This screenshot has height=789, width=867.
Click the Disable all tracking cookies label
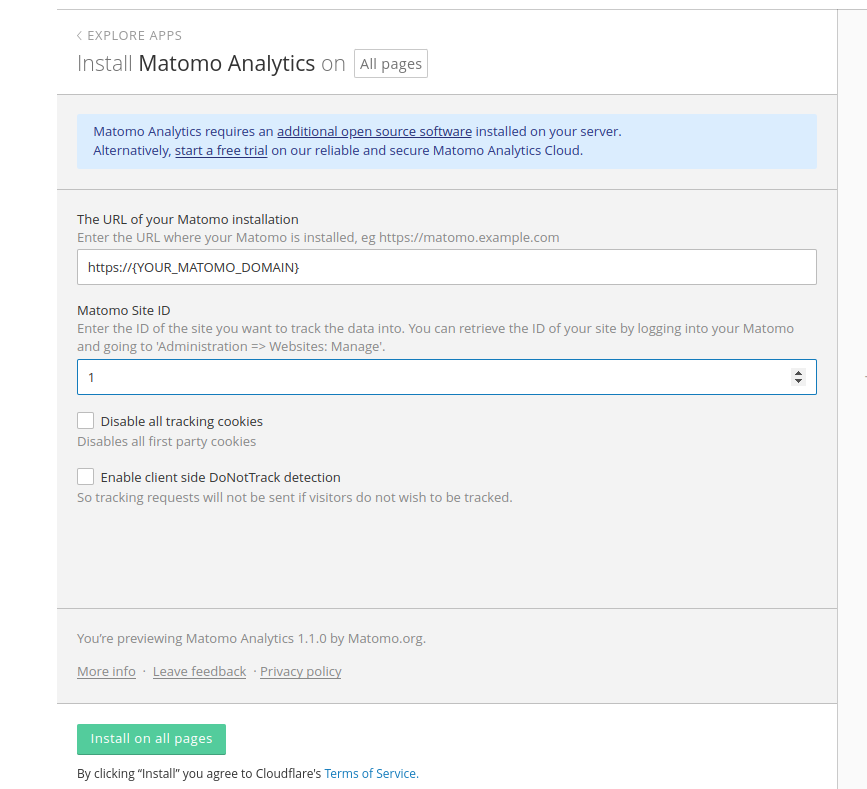coord(181,422)
